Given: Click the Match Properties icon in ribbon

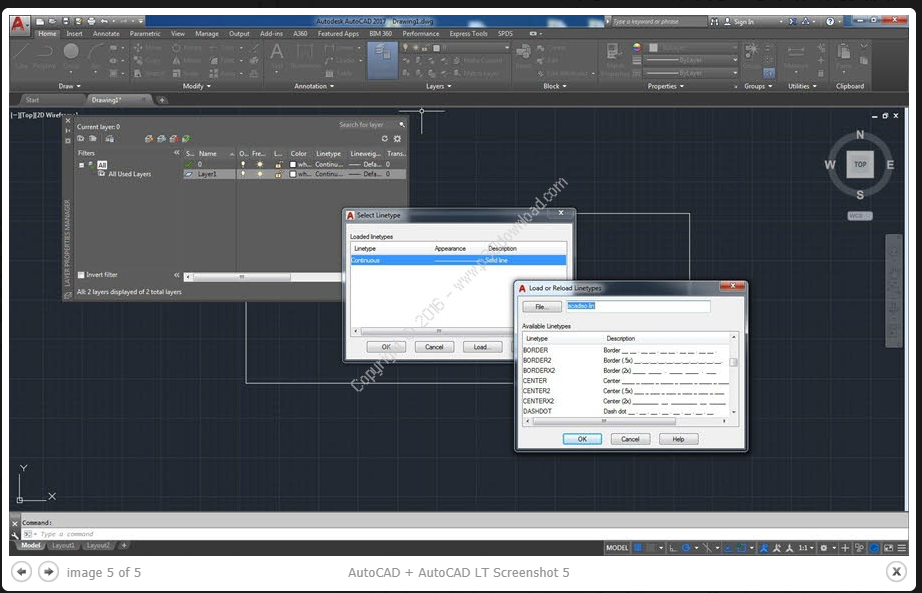Looking at the screenshot, I should (614, 53).
